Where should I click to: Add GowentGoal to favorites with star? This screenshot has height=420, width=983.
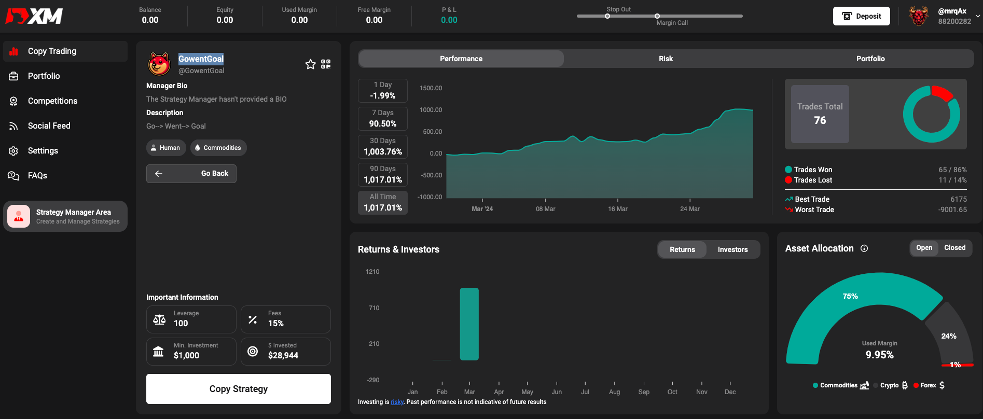click(310, 64)
